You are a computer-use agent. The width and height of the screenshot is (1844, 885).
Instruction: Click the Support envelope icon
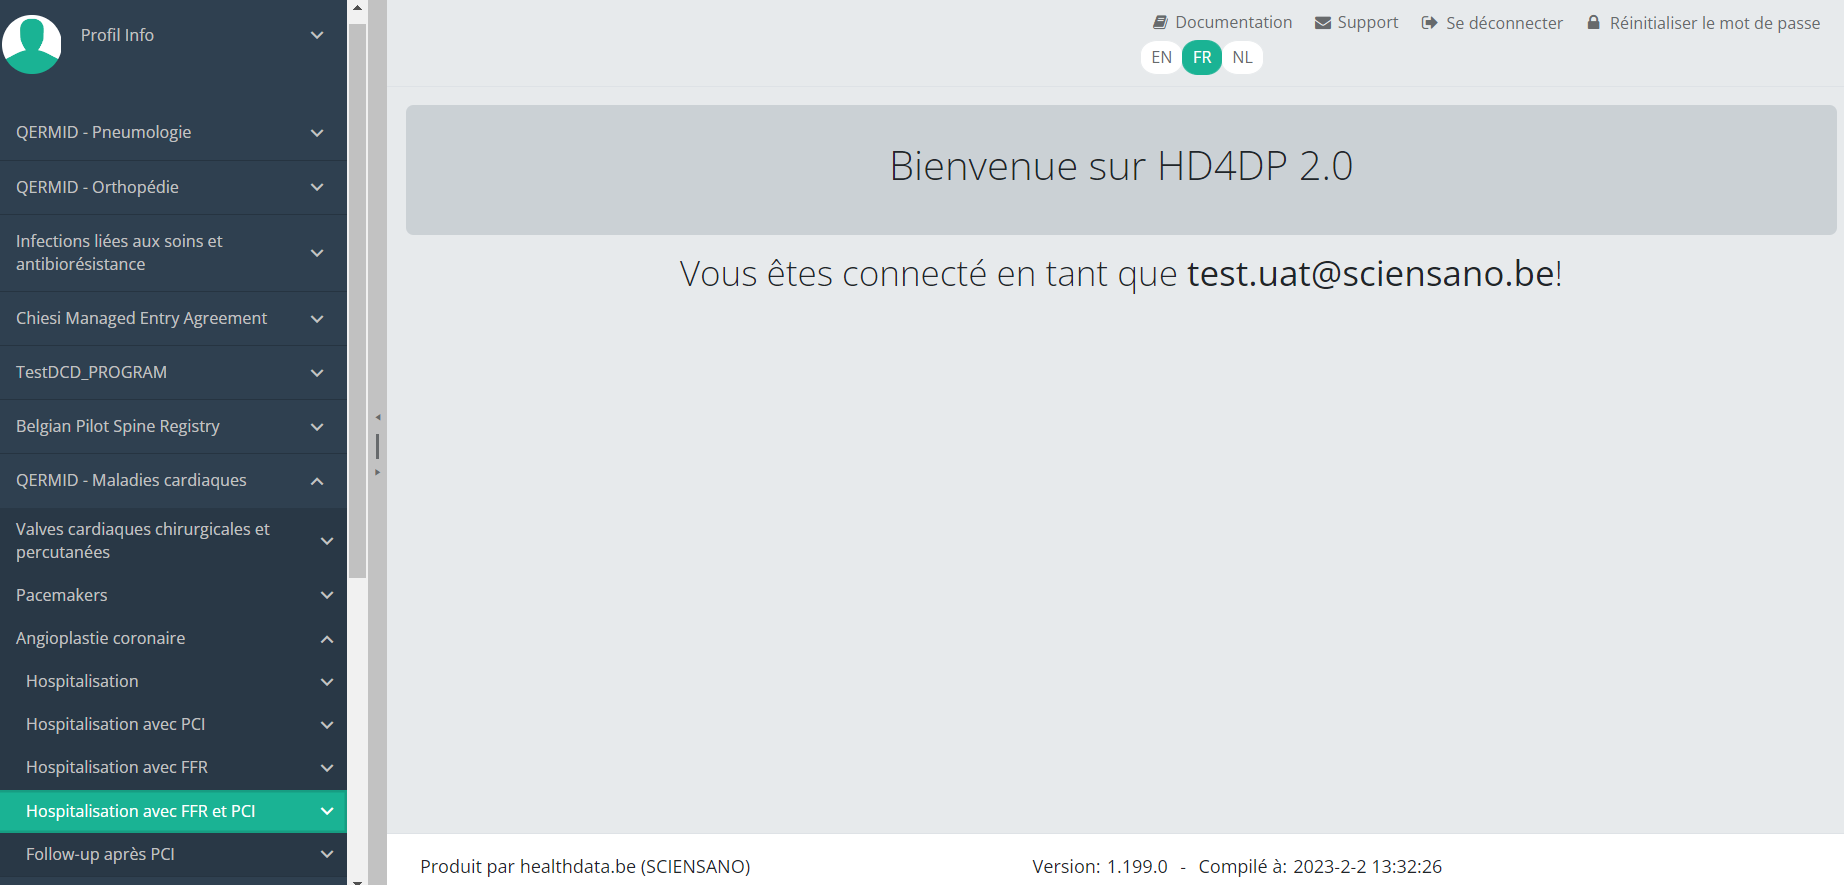pyautogui.click(x=1322, y=22)
